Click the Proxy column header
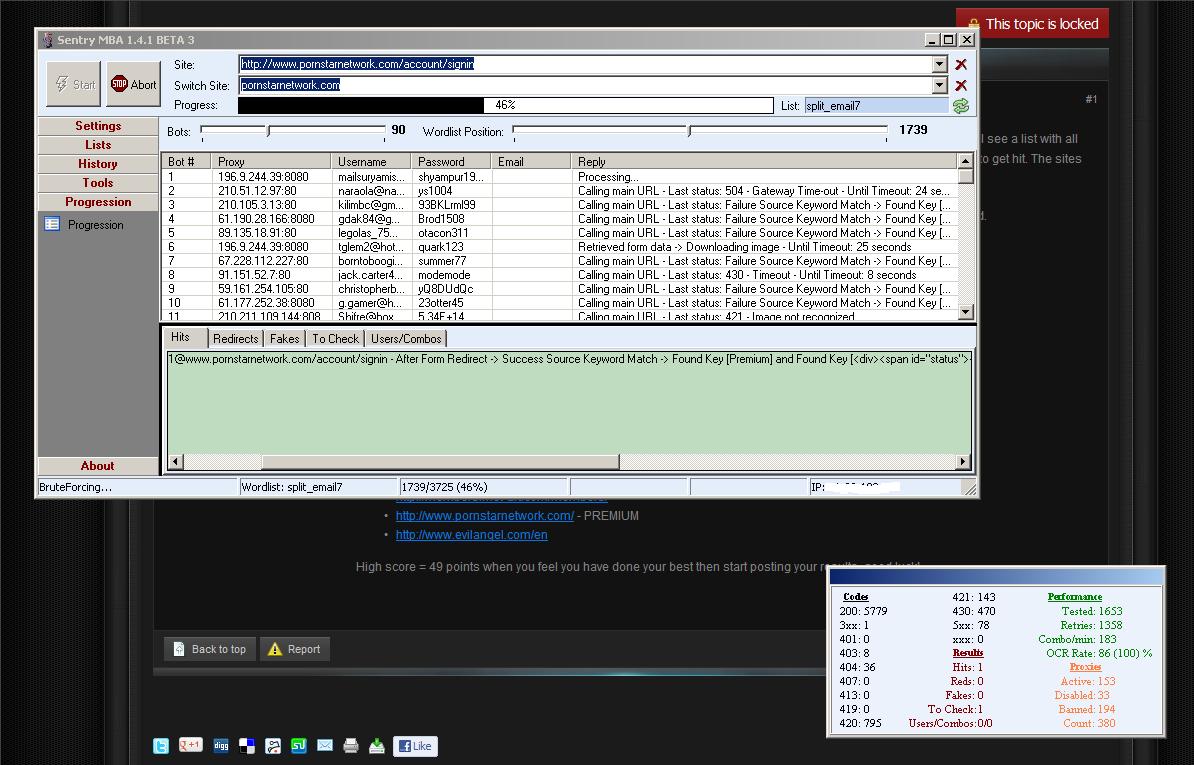 271,161
